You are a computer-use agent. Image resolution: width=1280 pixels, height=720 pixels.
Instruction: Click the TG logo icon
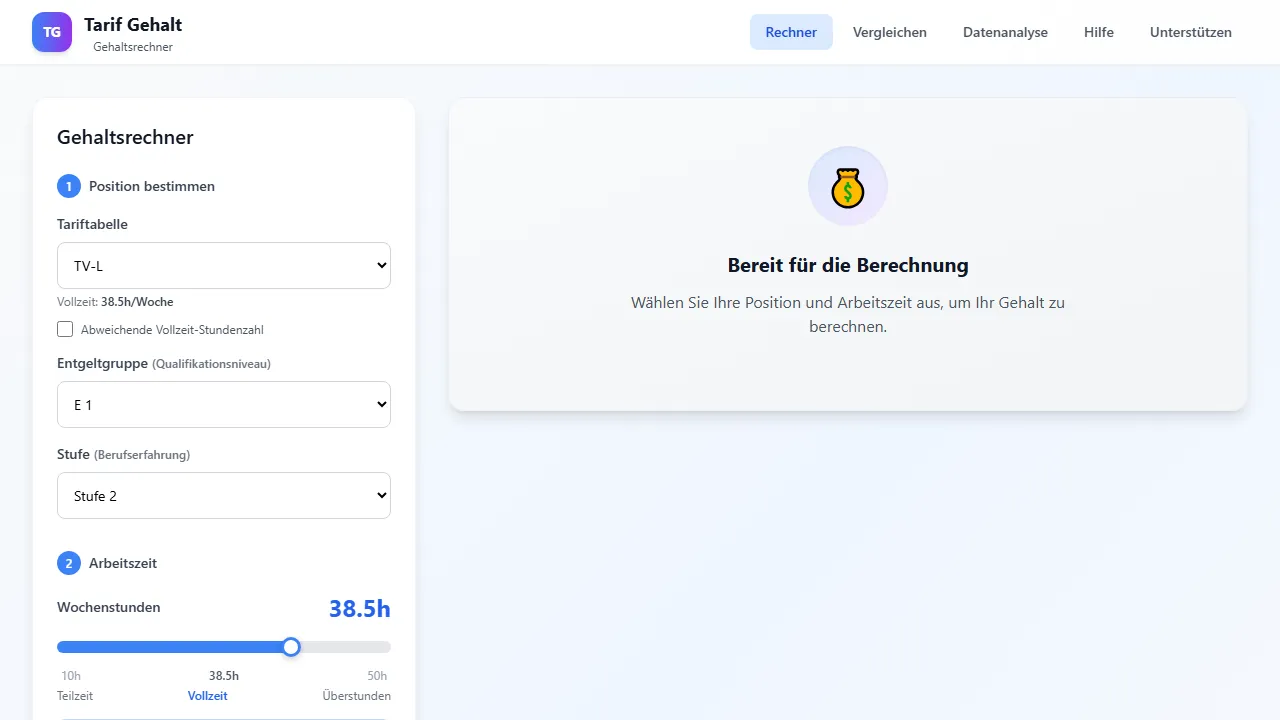pos(51,31)
